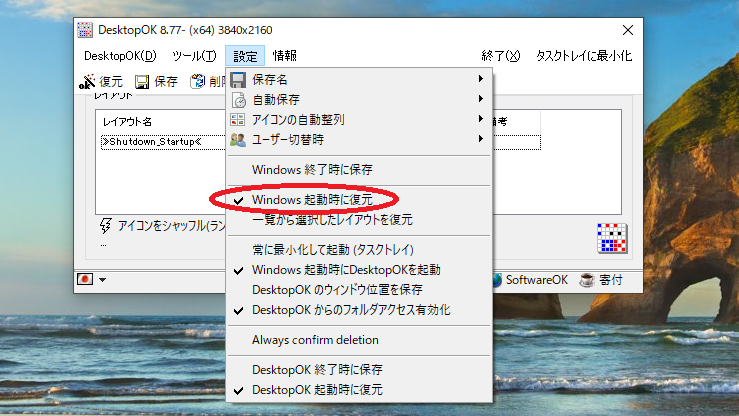Toggle 一覧から選択したレイアウトを復元 option
Screen dimensions: 739x416
coord(359,220)
